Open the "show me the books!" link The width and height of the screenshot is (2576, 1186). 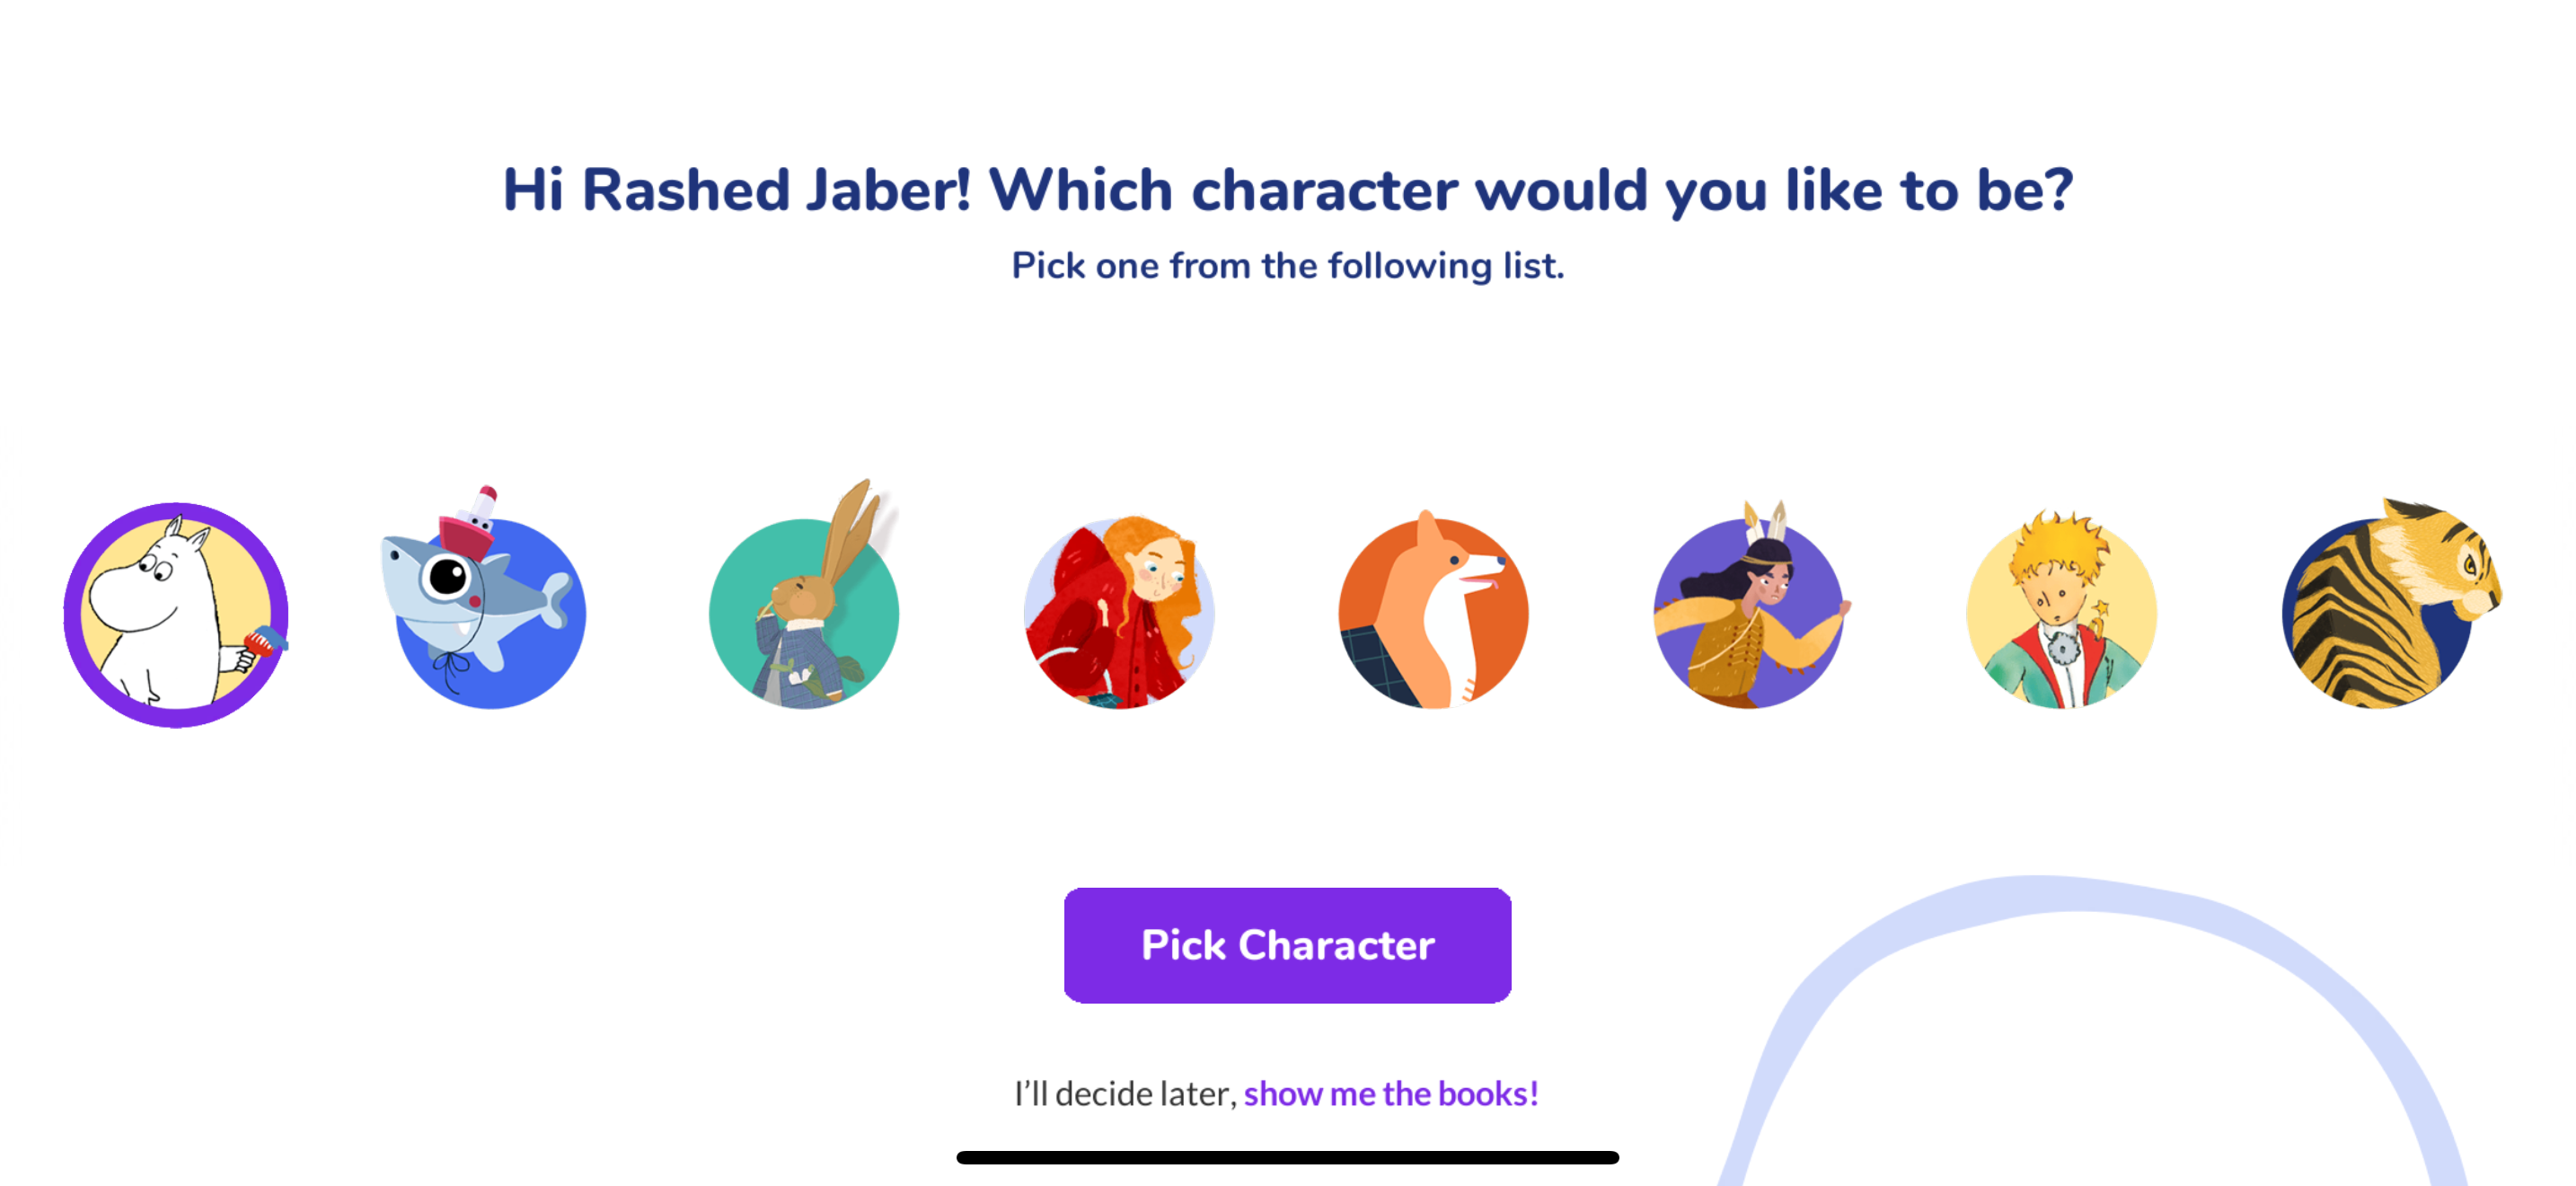pos(1391,1094)
